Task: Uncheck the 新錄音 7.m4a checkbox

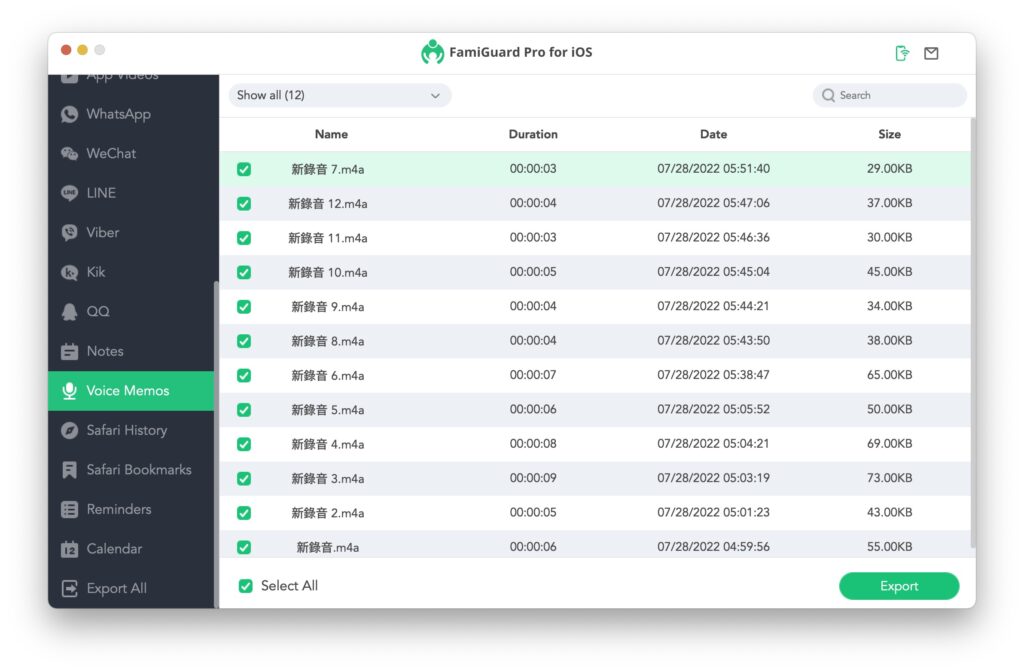Action: pyautogui.click(x=244, y=170)
